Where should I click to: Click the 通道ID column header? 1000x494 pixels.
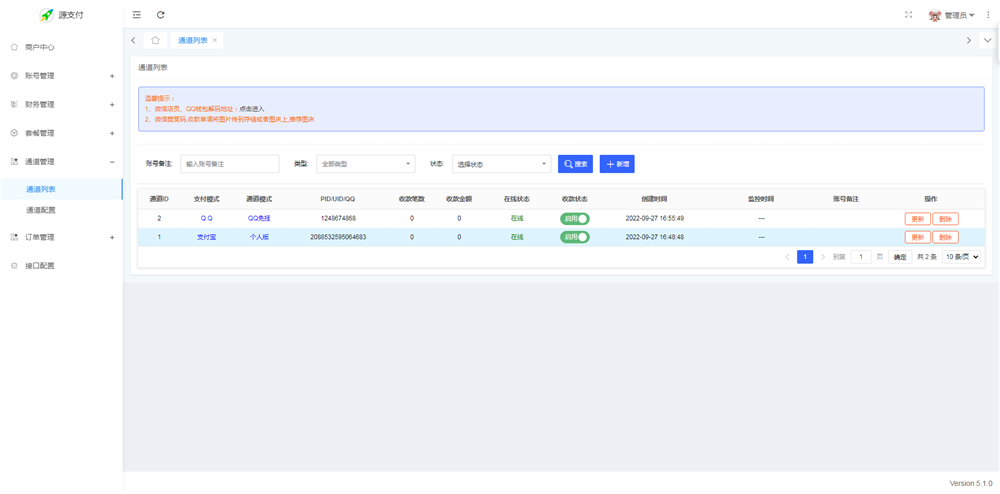pos(159,200)
